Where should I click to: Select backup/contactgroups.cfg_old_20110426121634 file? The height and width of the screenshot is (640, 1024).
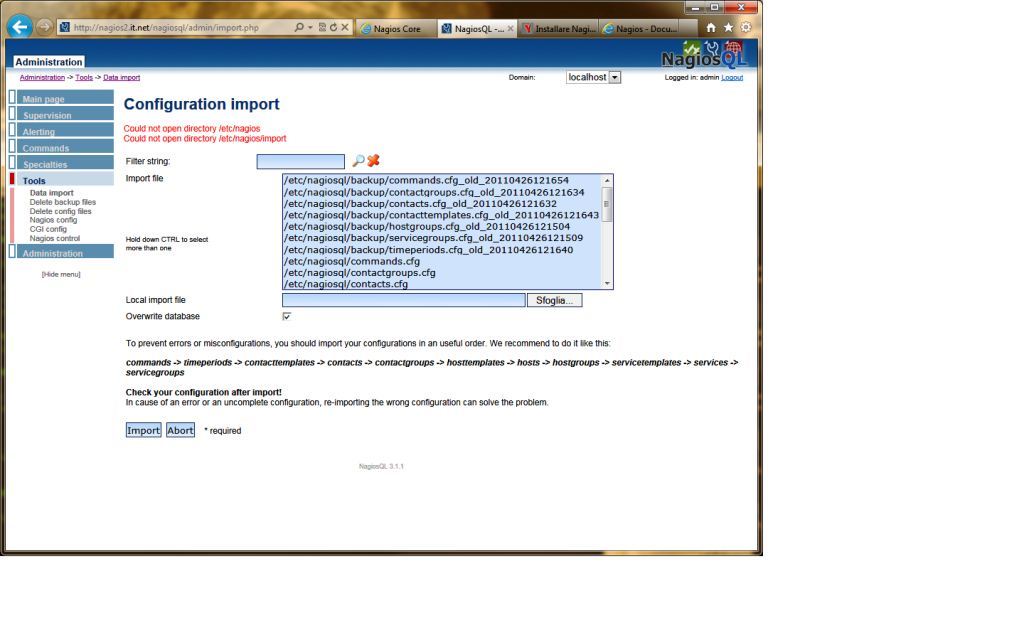coord(434,192)
